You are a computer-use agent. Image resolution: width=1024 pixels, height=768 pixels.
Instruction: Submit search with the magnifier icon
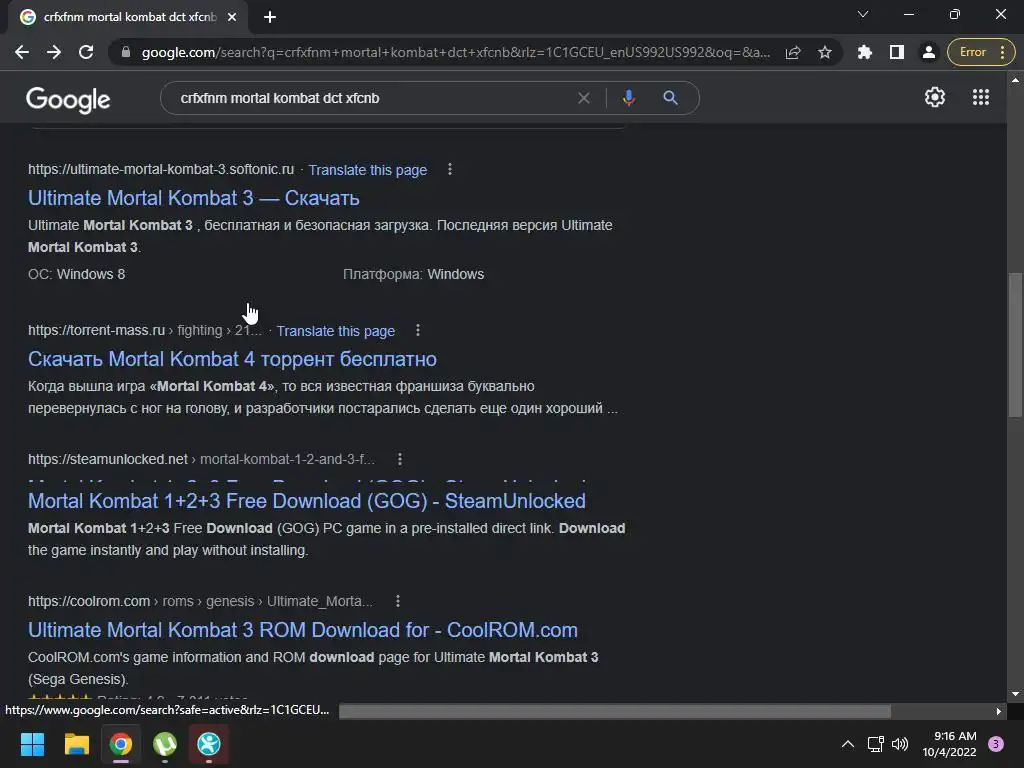click(670, 98)
